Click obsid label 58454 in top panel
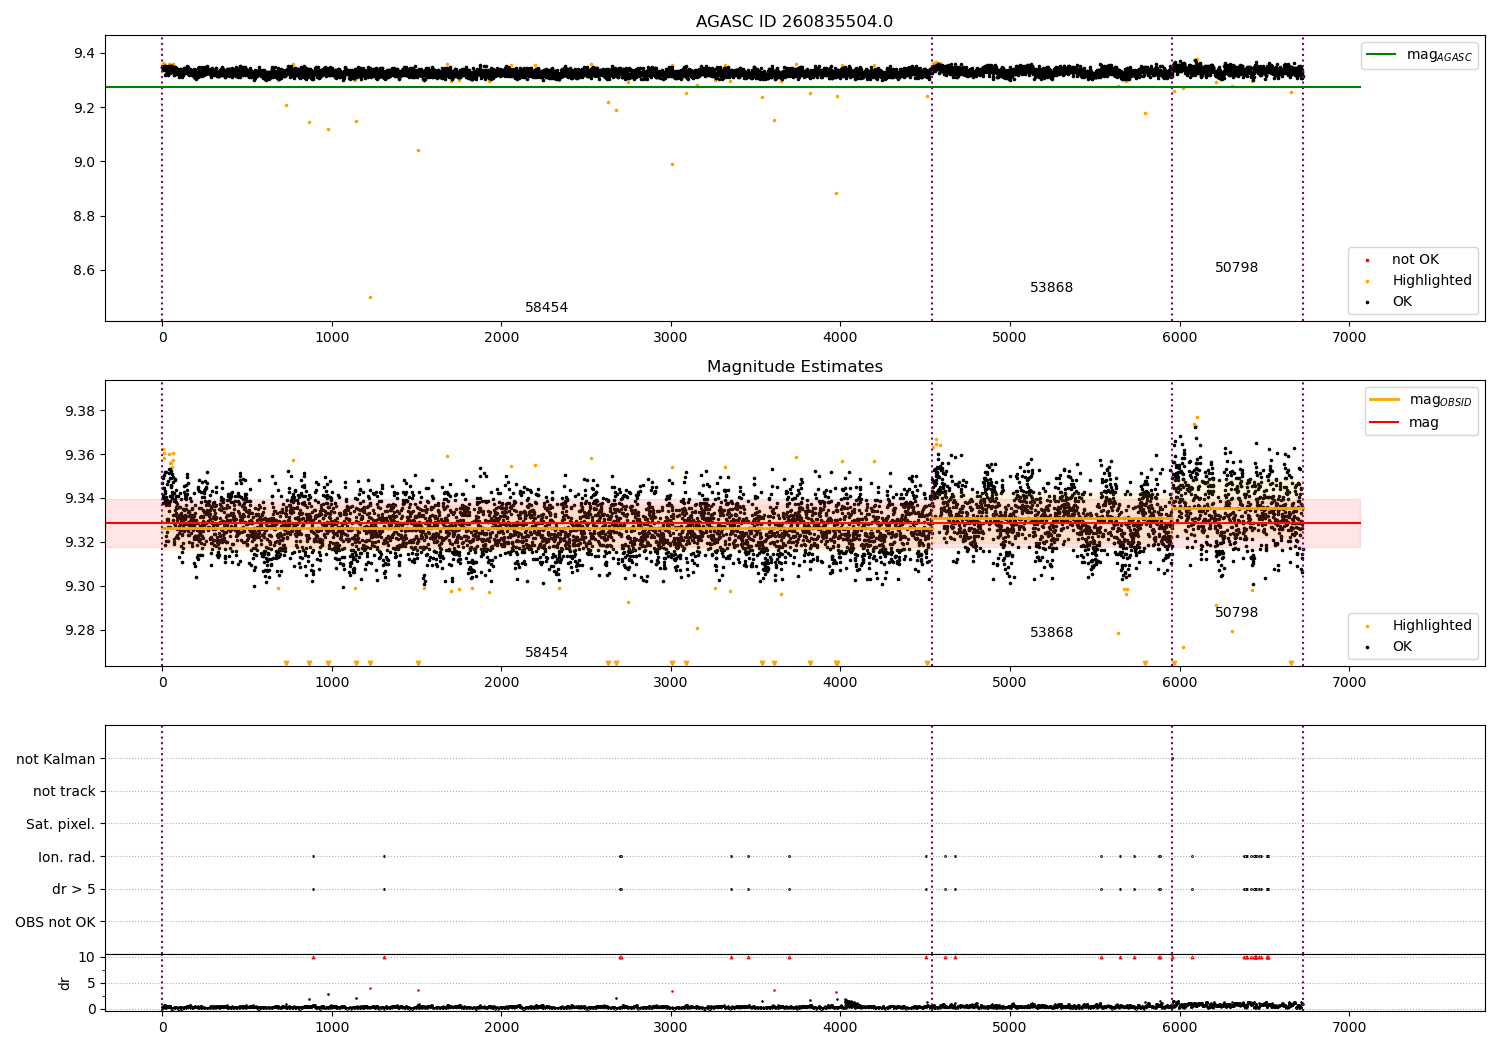This screenshot has width=1500, height=1050. [546, 308]
